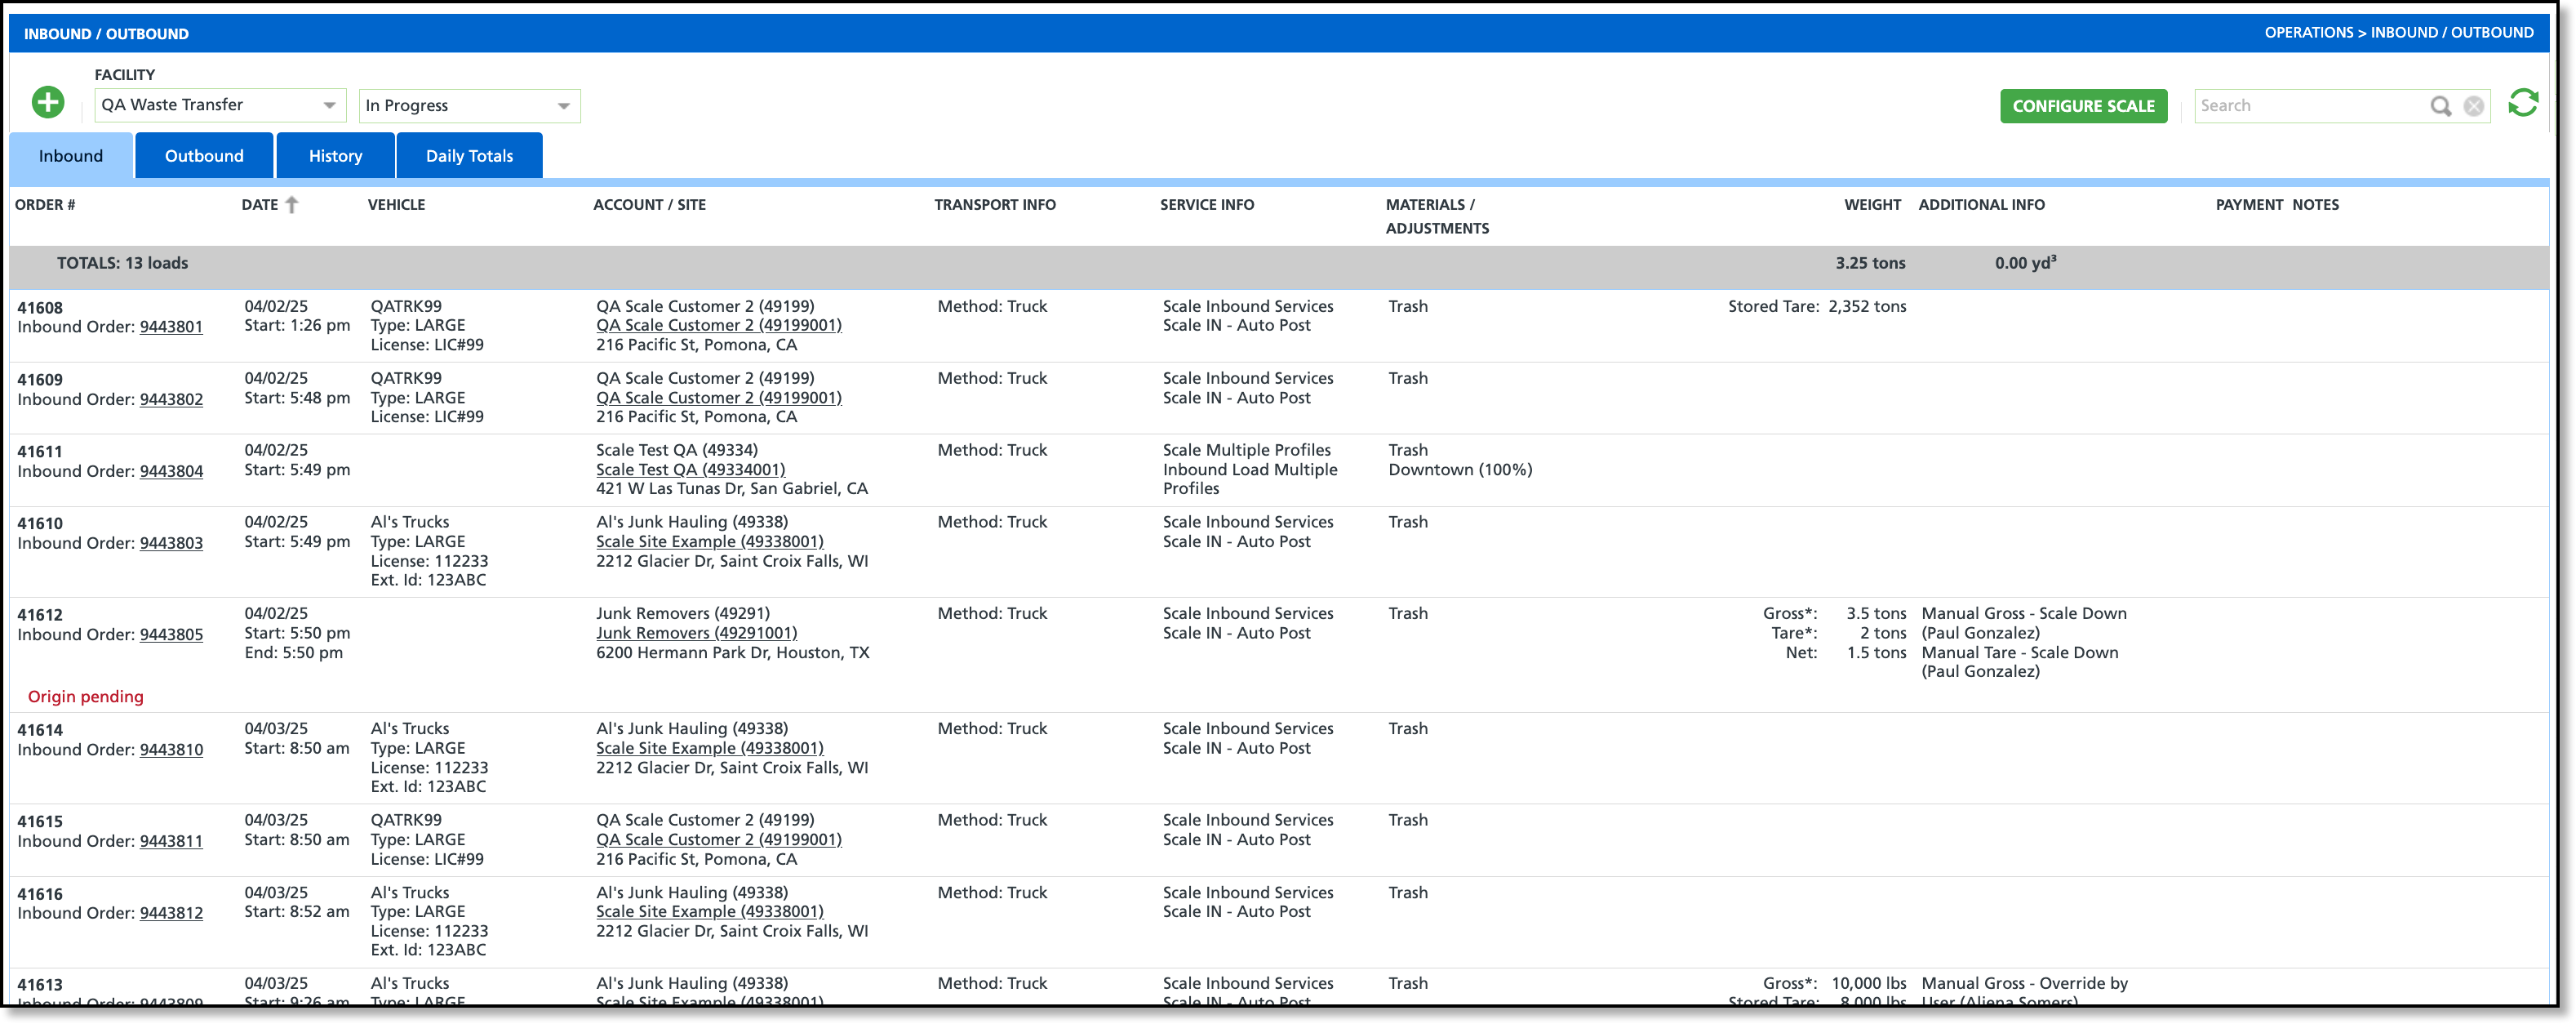
Task: Select the Daily Totals tab
Action: coord(469,156)
